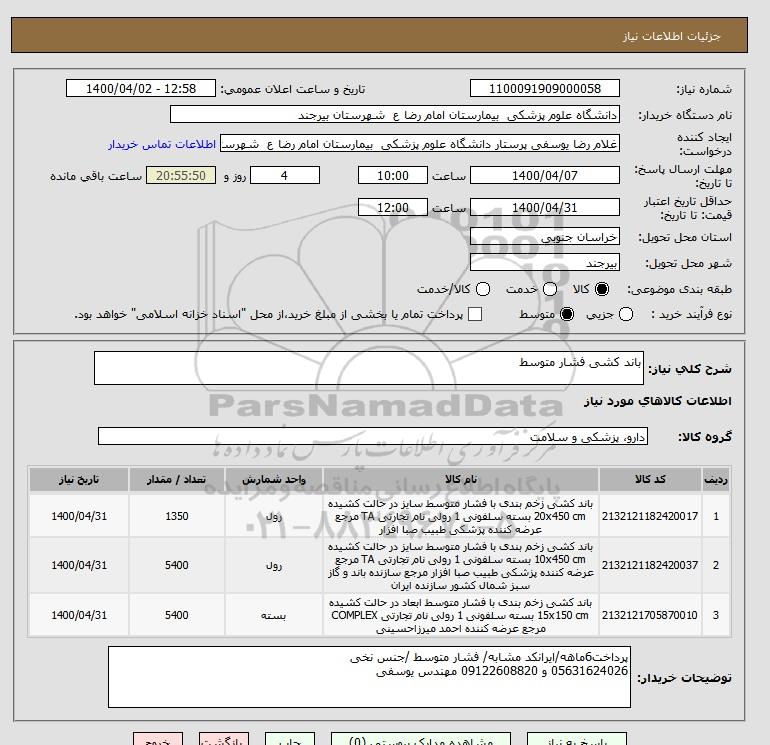This screenshot has width=770, height=745.
Task: Click the delivery province field خراسان جنوبی
Action: point(545,237)
